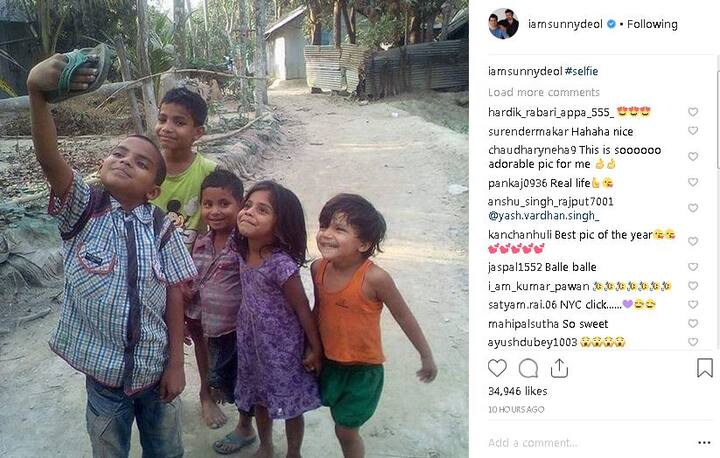This screenshot has height=458, width=720.
Task: Click the comments scrollbar
Action: coord(717,119)
